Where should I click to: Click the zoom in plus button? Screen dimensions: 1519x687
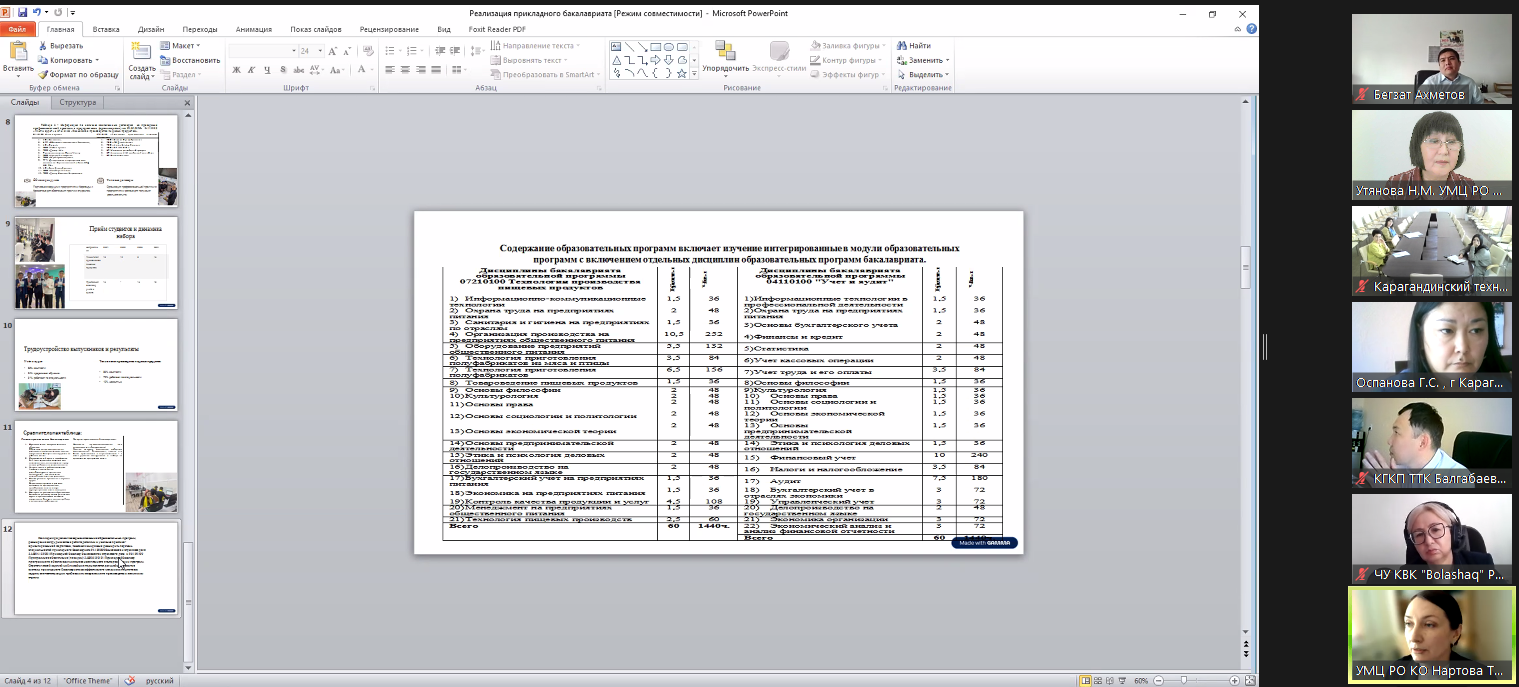click(1232, 680)
